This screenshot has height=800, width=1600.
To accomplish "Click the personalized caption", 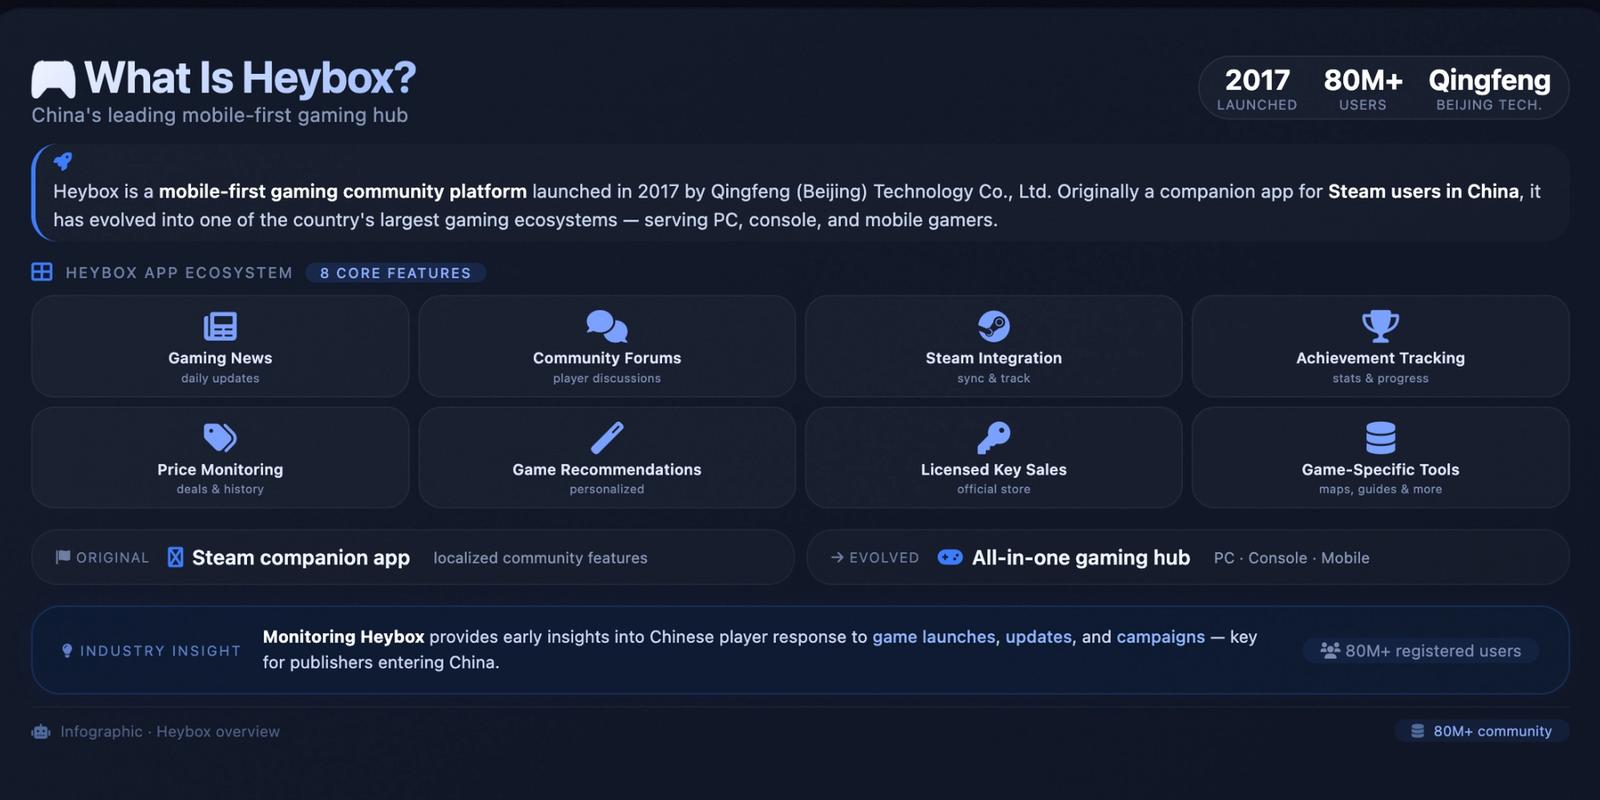I will click(607, 489).
